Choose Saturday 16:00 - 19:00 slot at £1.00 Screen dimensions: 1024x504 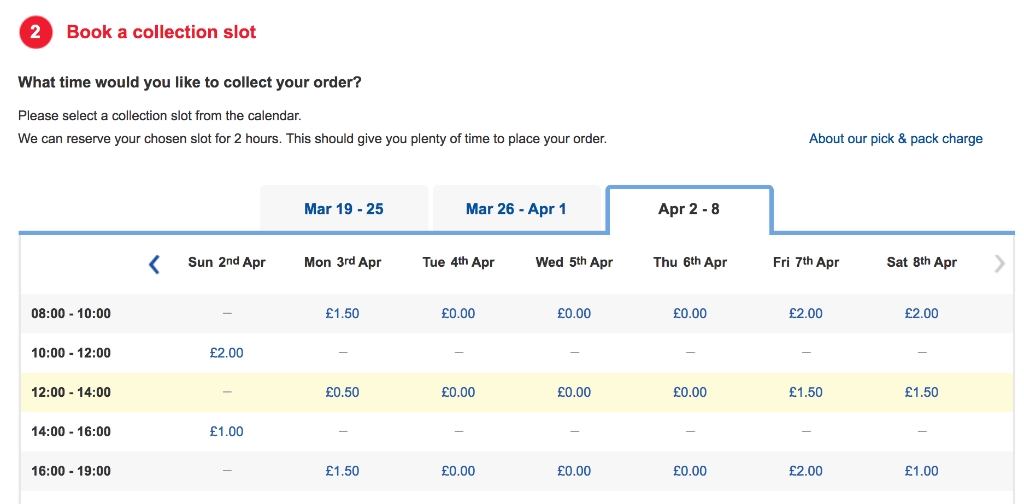pyautogui.click(x=921, y=471)
